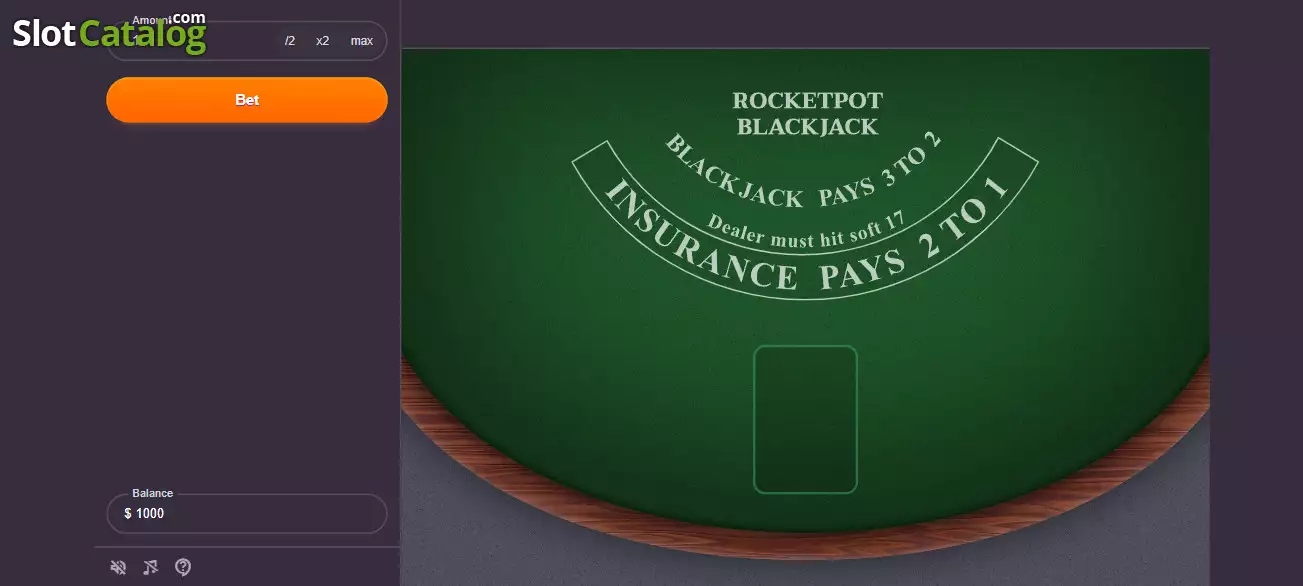Click the $ 1000 balance value
This screenshot has height=586, width=1303.
(144, 513)
